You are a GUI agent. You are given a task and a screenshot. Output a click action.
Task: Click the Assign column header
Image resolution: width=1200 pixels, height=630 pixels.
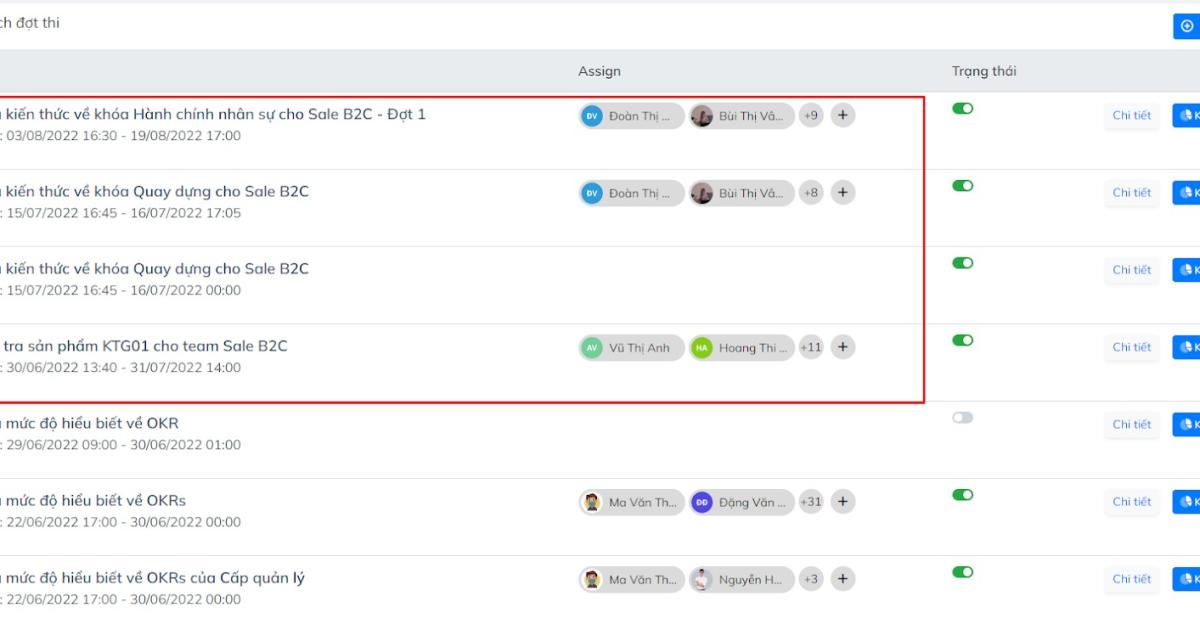click(x=599, y=71)
